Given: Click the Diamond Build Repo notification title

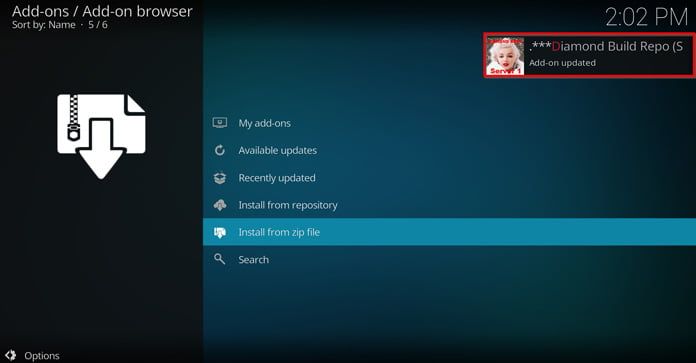Looking at the screenshot, I should (x=606, y=47).
